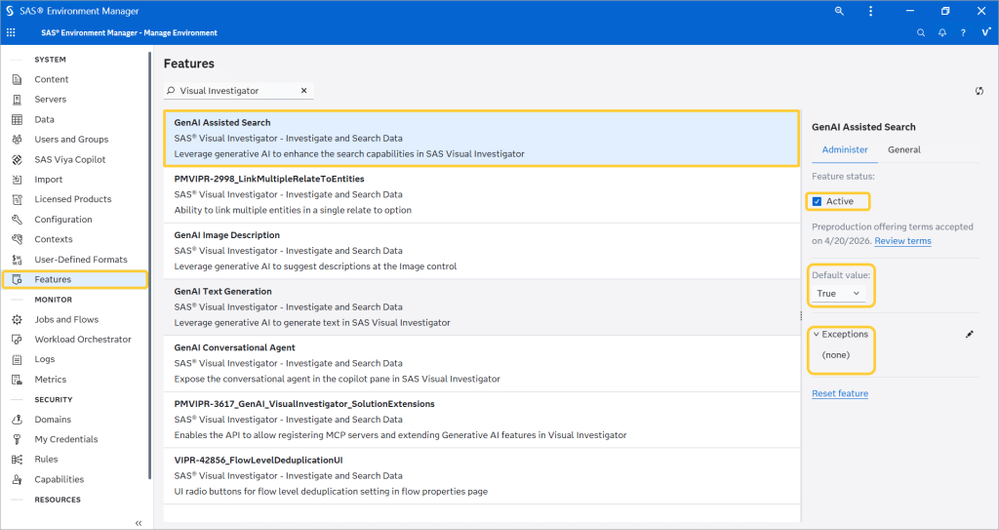Click the help question mark icon
Image resolution: width=999 pixels, height=530 pixels.
click(963, 32)
